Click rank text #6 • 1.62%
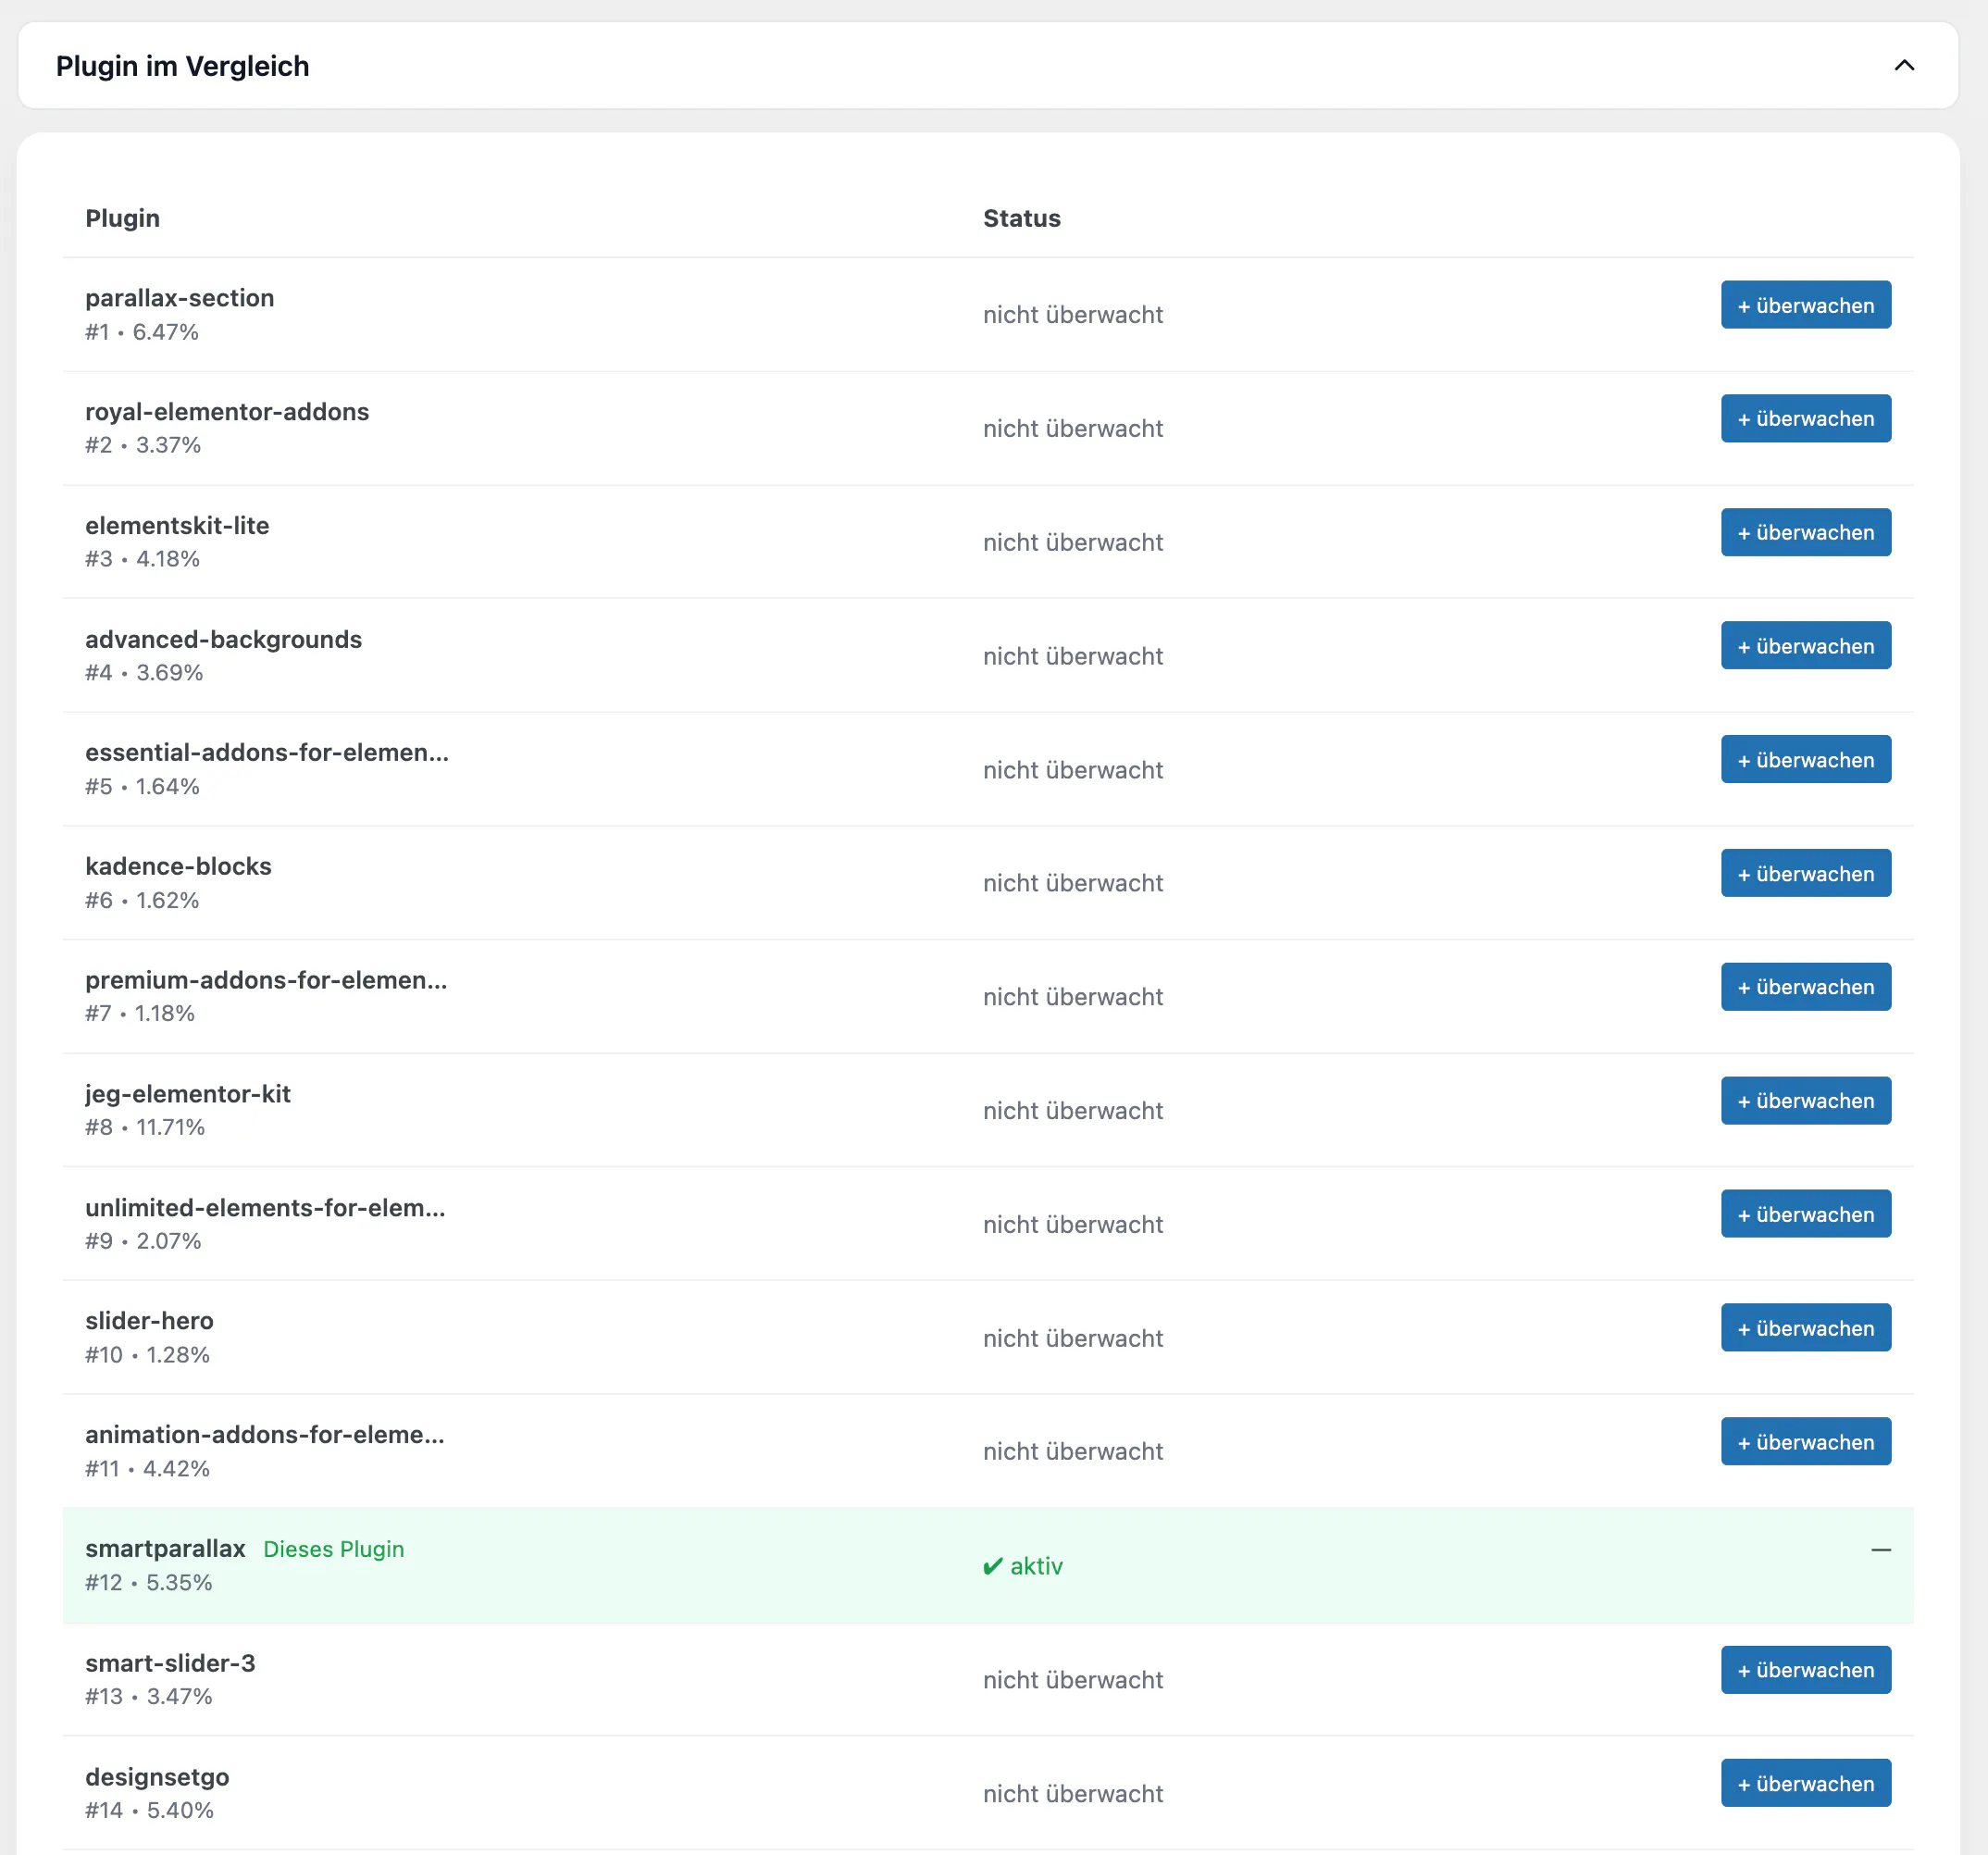Screen dimensions: 1988x1855 point(142,900)
